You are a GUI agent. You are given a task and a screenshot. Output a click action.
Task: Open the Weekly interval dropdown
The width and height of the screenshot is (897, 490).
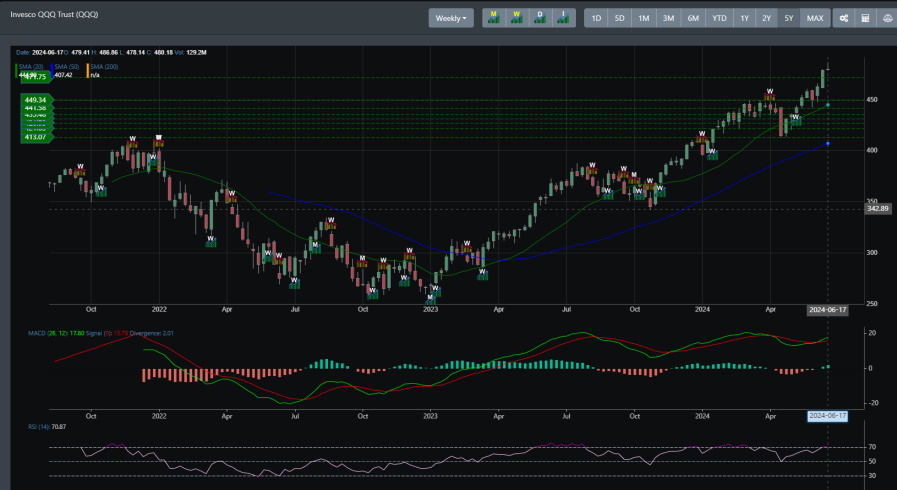pos(451,18)
